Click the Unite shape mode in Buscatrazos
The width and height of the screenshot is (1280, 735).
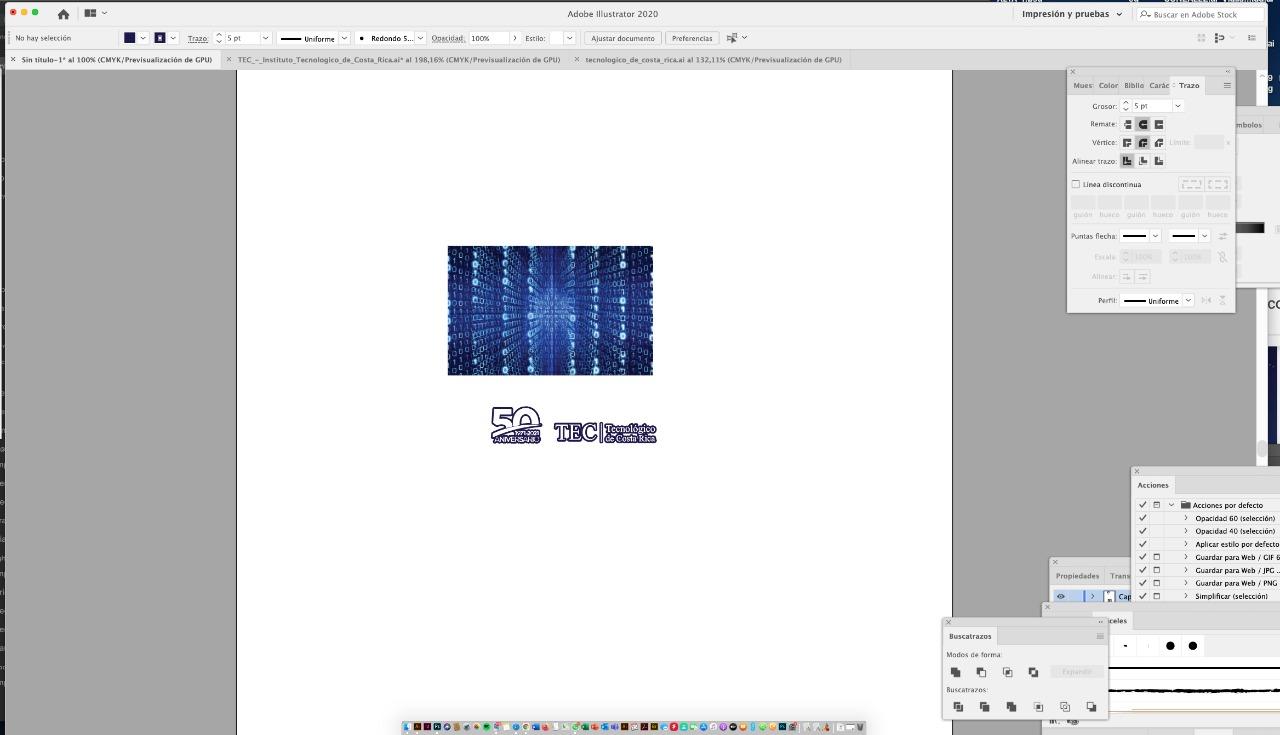955,672
